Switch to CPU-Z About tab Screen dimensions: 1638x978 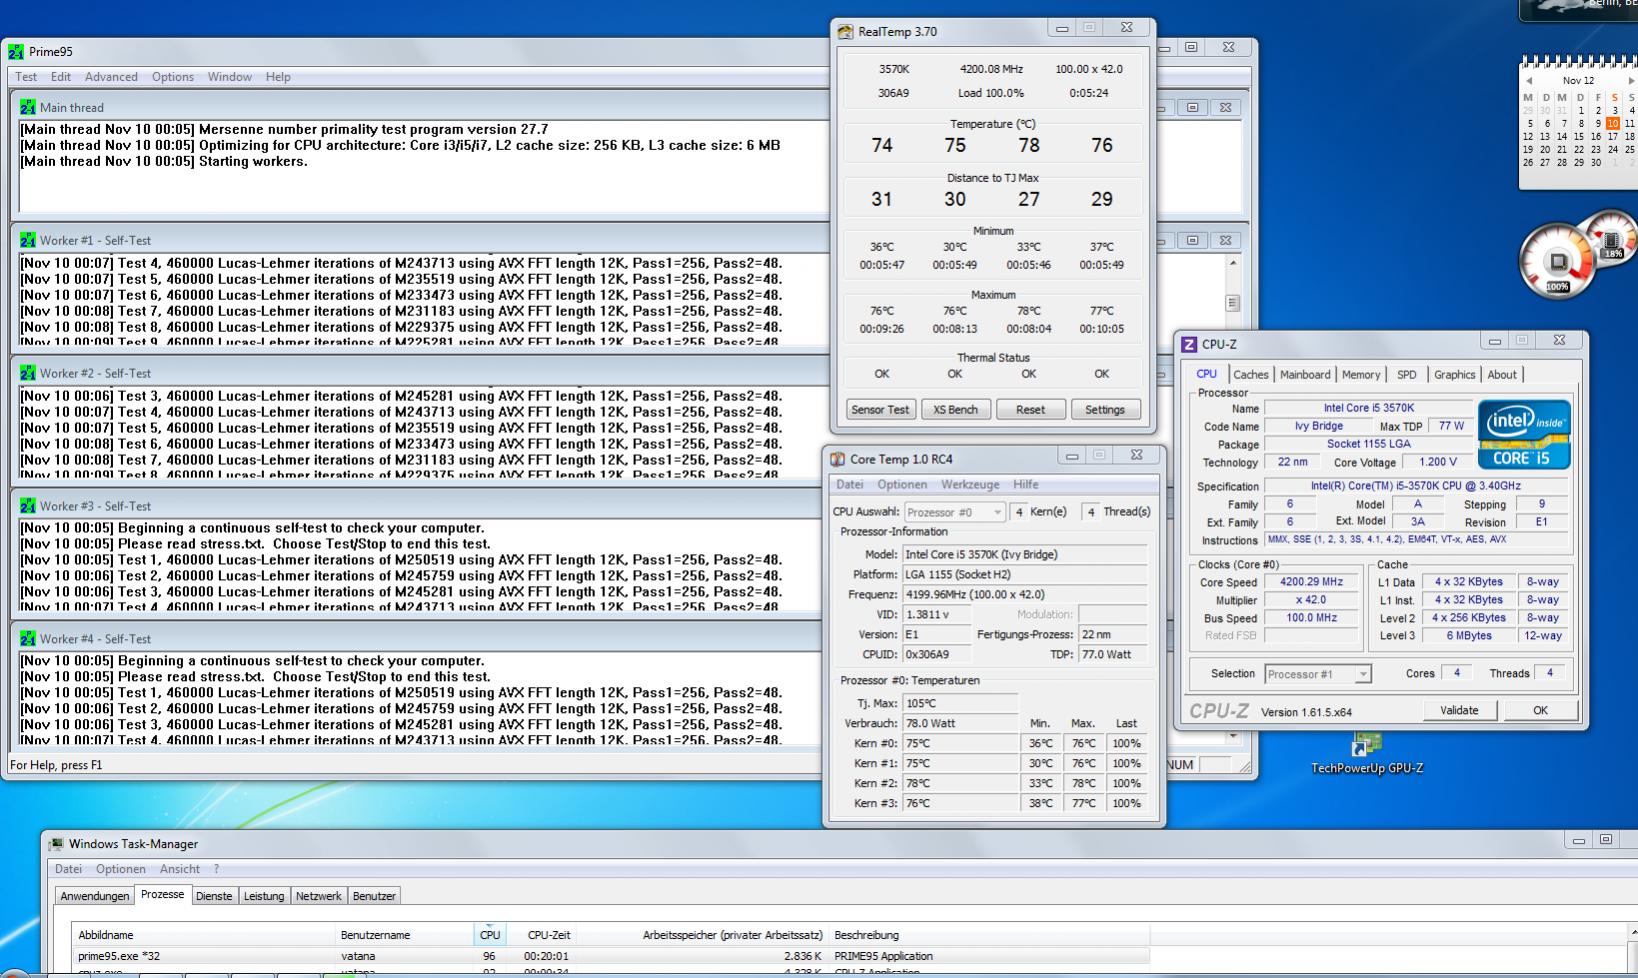[1502, 375]
